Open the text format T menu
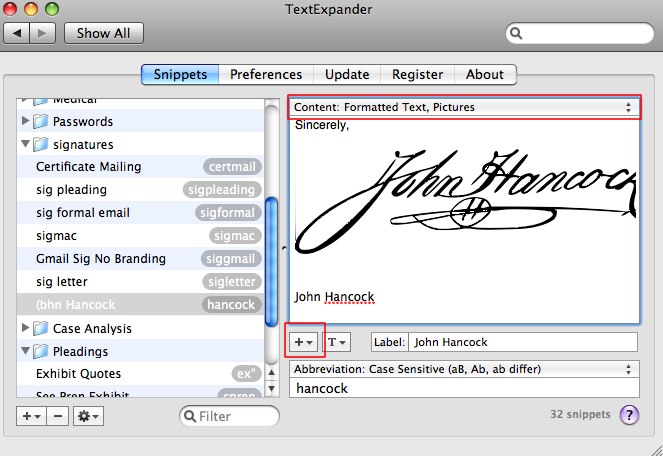 pyautogui.click(x=337, y=342)
